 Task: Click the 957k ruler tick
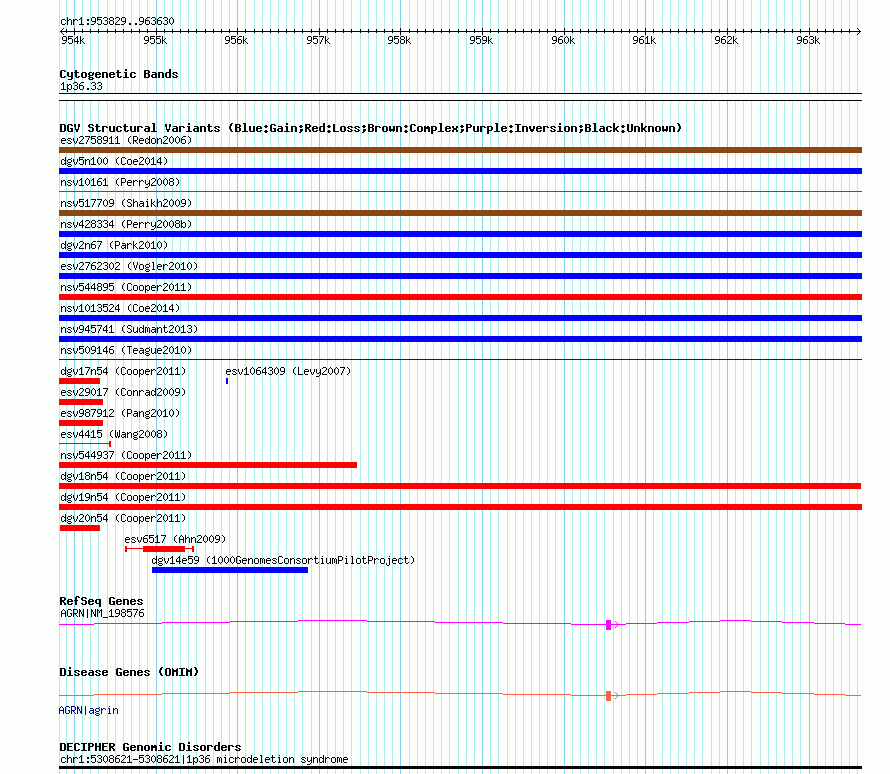coord(318,40)
